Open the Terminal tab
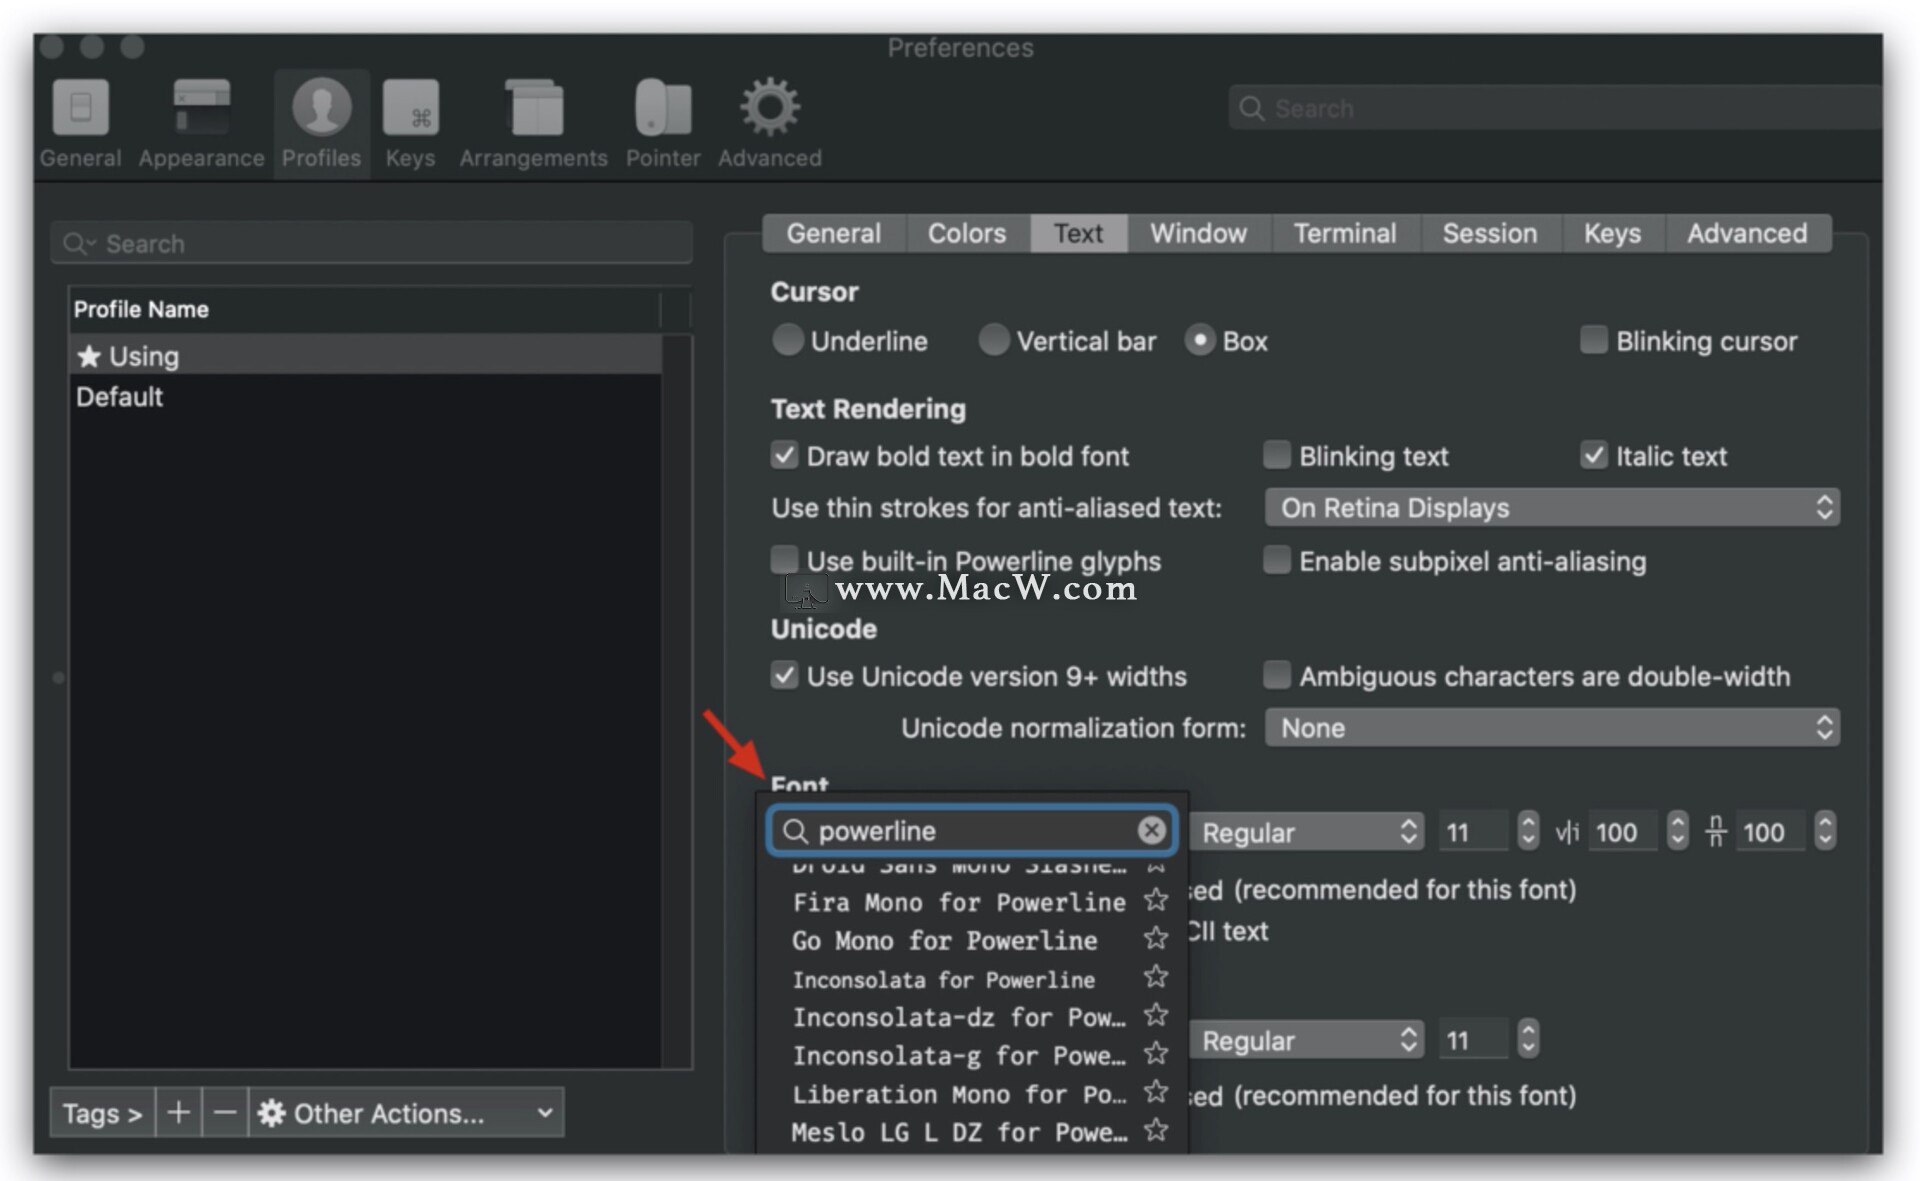Viewport: 1920px width, 1181px height. [x=1344, y=233]
